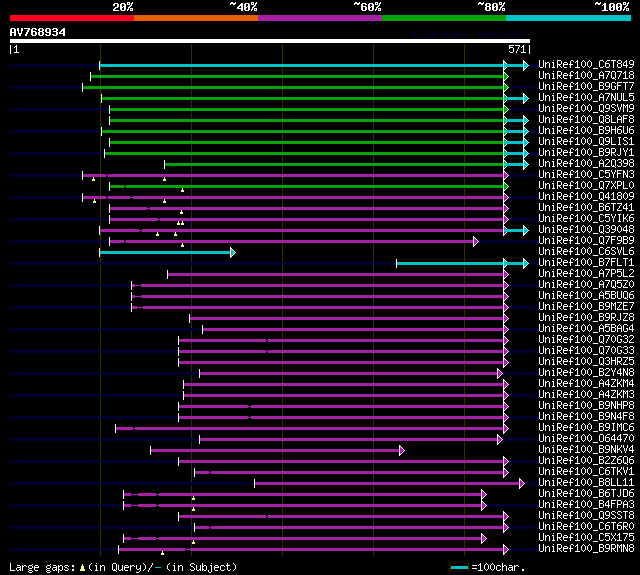640x575 pixels.
Task: Click the cyan 100char scale bar
Action: (x=459, y=568)
